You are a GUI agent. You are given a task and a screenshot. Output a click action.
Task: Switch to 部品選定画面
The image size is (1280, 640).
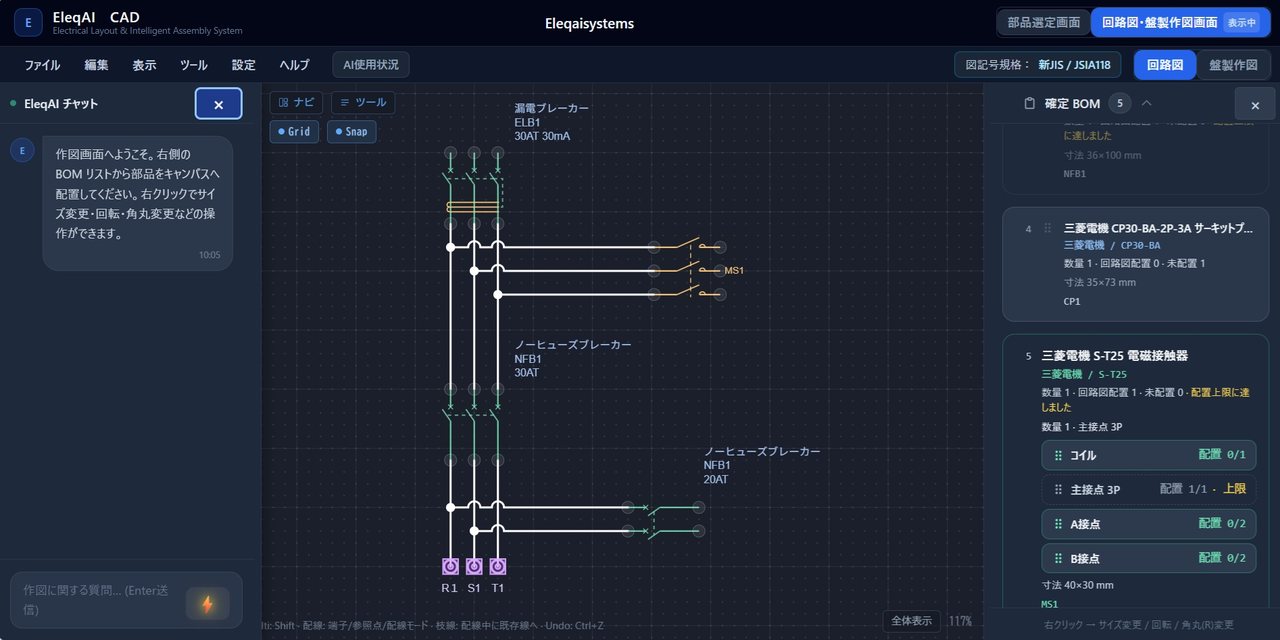pos(1043,22)
